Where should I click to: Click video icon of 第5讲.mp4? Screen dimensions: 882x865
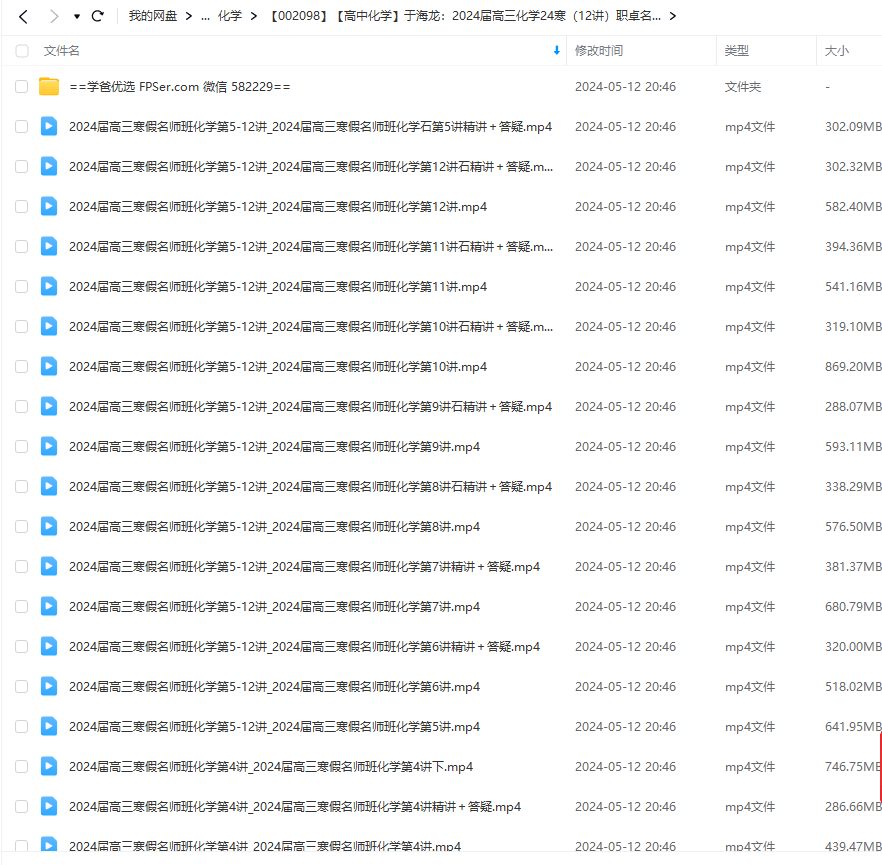point(49,725)
